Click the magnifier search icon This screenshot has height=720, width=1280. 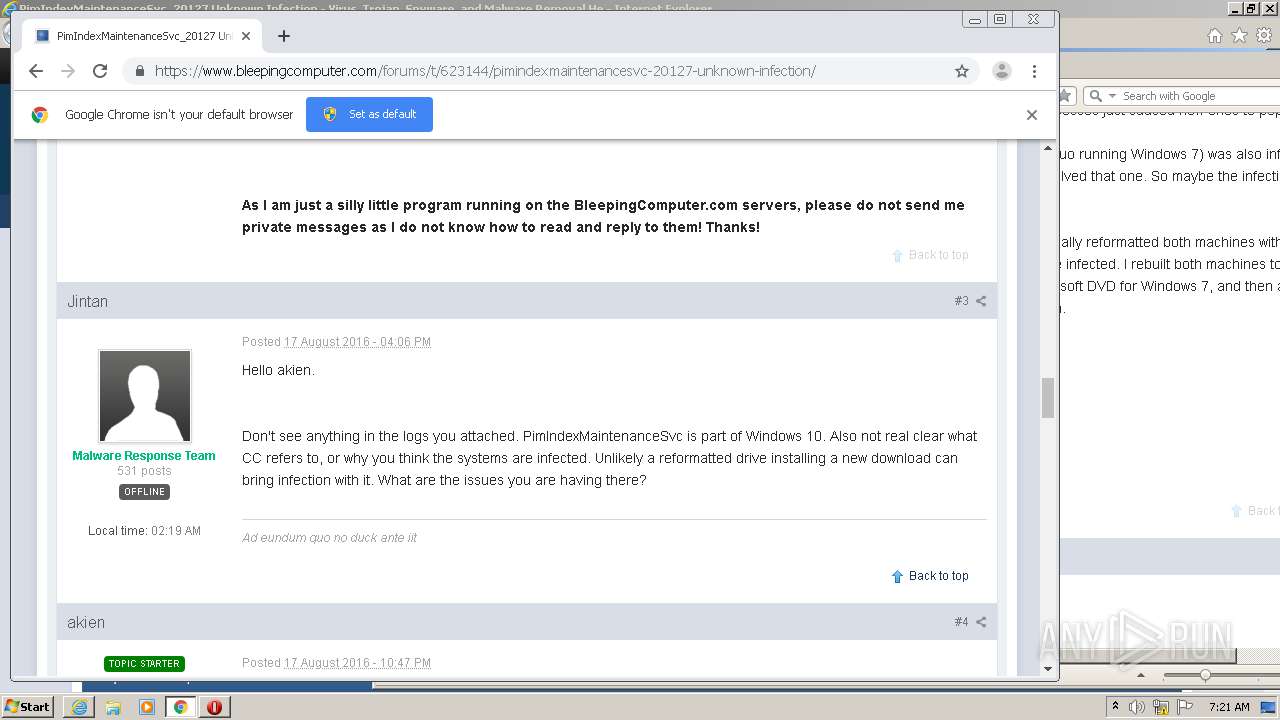(1096, 96)
